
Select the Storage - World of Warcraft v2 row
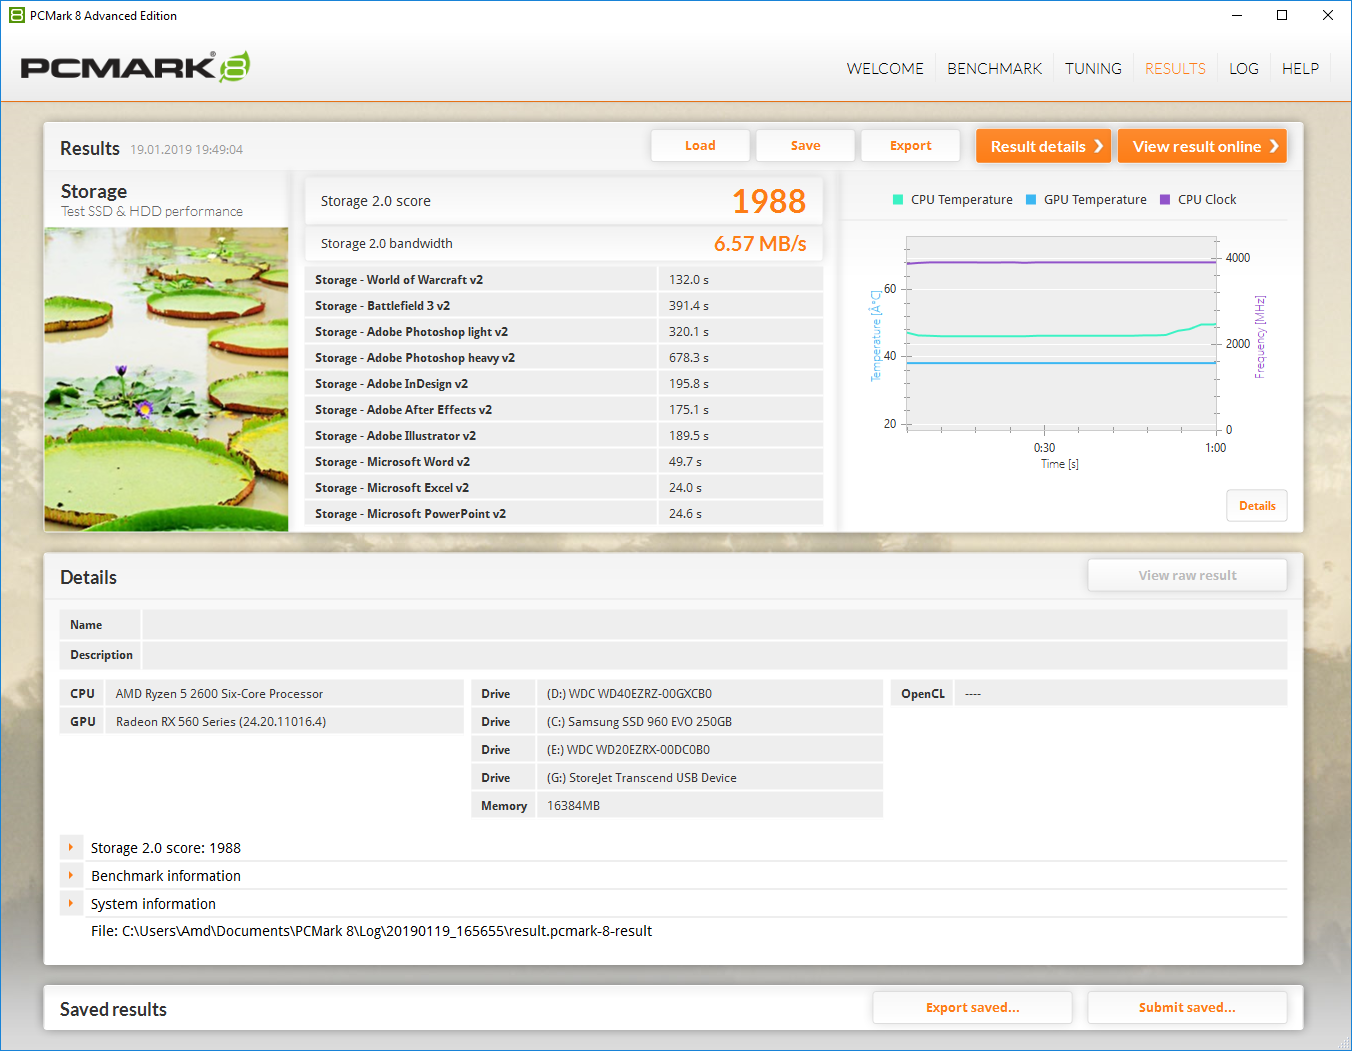click(564, 280)
